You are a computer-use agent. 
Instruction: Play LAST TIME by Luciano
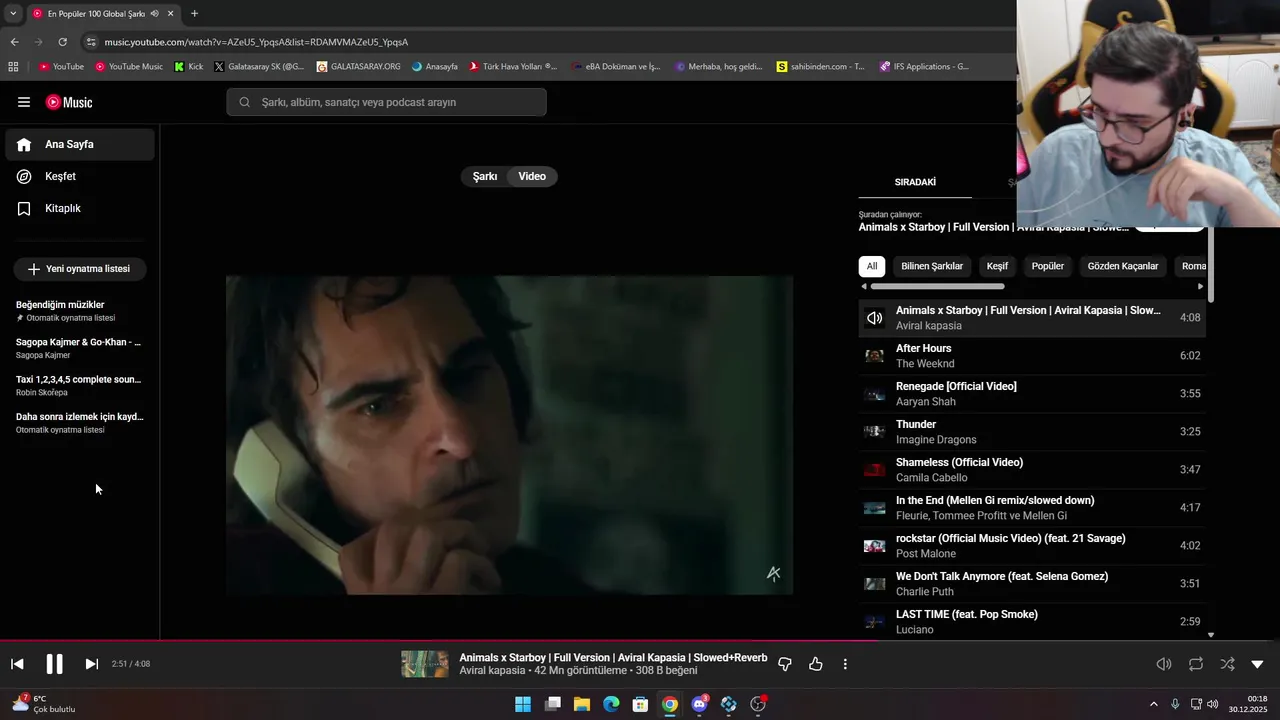click(x=1032, y=622)
